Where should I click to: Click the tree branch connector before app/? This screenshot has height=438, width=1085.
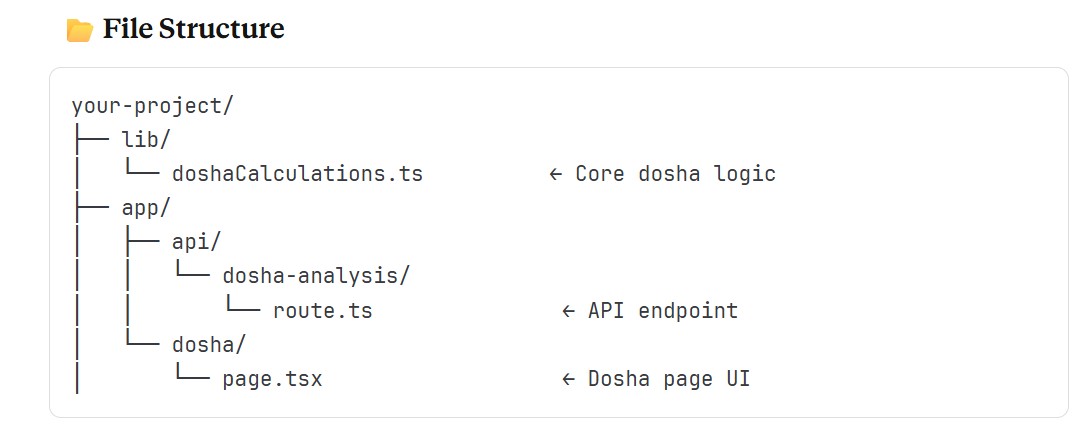coord(91,208)
